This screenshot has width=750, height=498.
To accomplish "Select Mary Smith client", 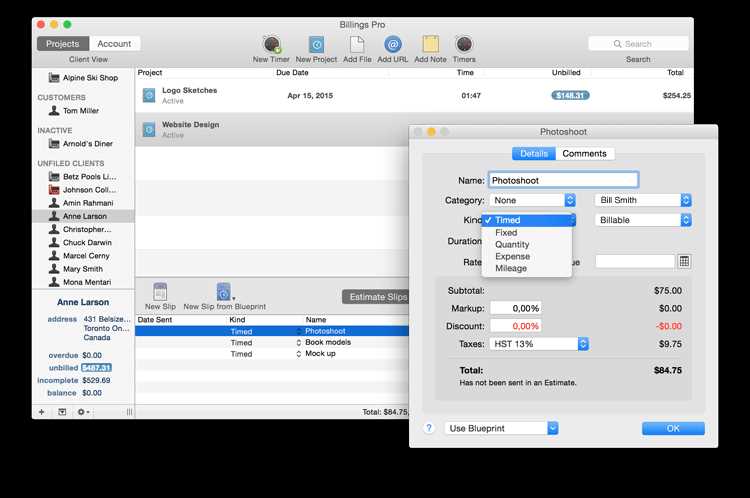I will (83, 269).
